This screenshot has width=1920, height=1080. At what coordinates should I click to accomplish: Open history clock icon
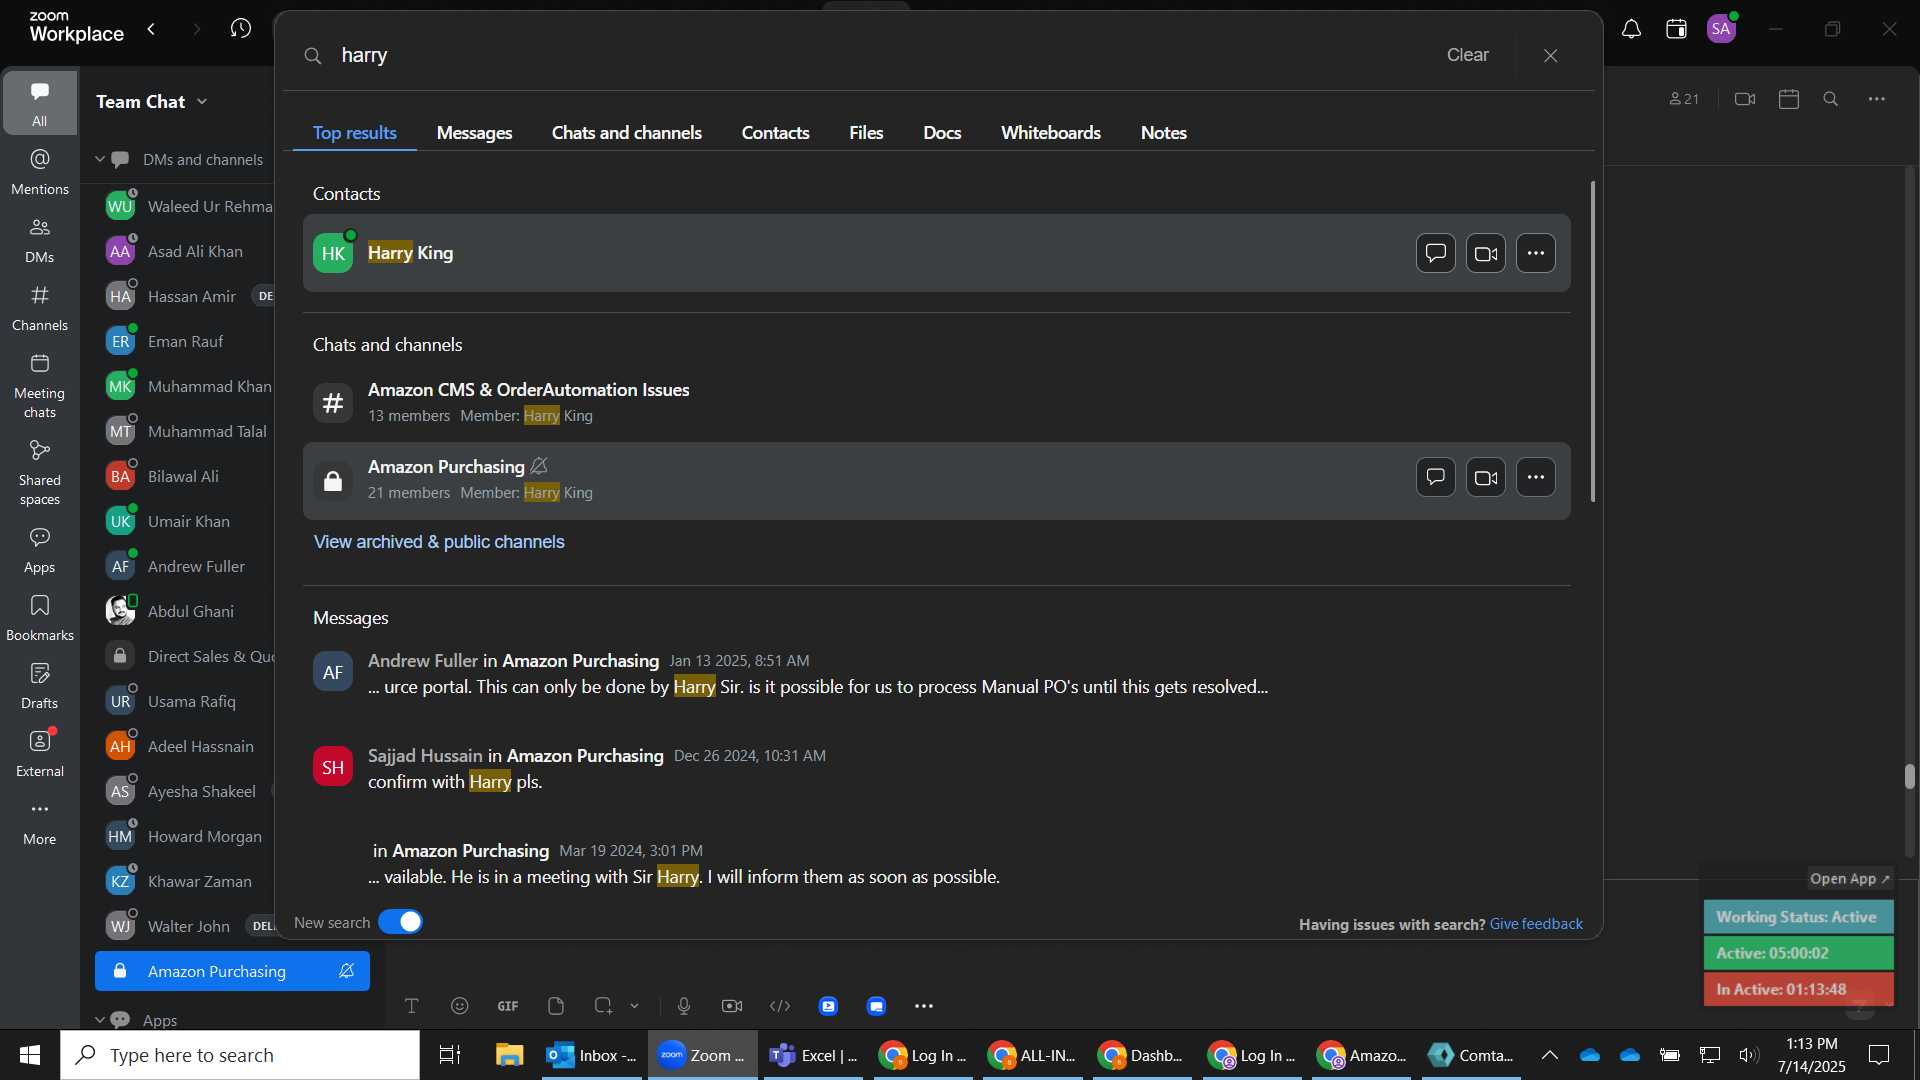(240, 29)
